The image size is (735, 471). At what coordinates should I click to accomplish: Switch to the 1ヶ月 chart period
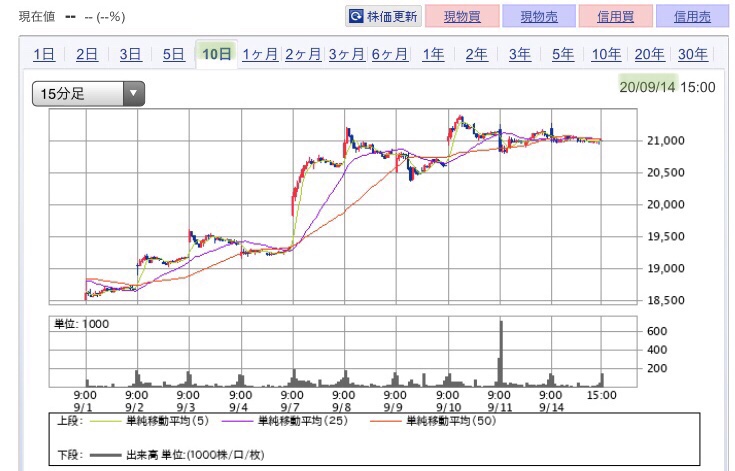tap(260, 54)
